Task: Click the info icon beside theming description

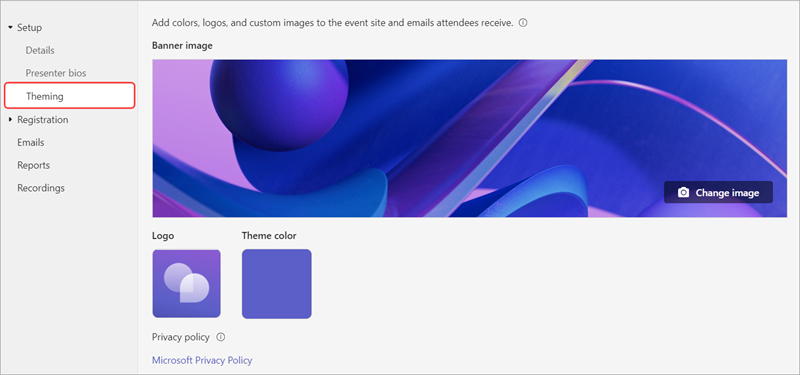Action: point(523,23)
